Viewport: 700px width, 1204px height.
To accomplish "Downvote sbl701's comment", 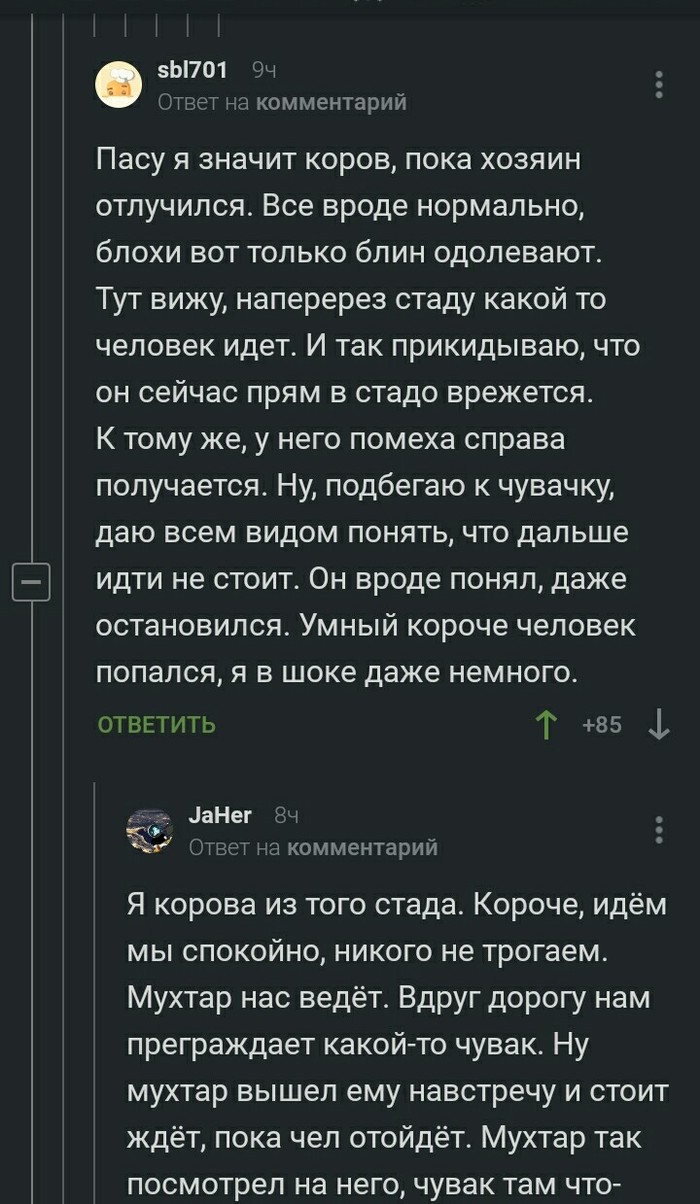I will [659, 724].
